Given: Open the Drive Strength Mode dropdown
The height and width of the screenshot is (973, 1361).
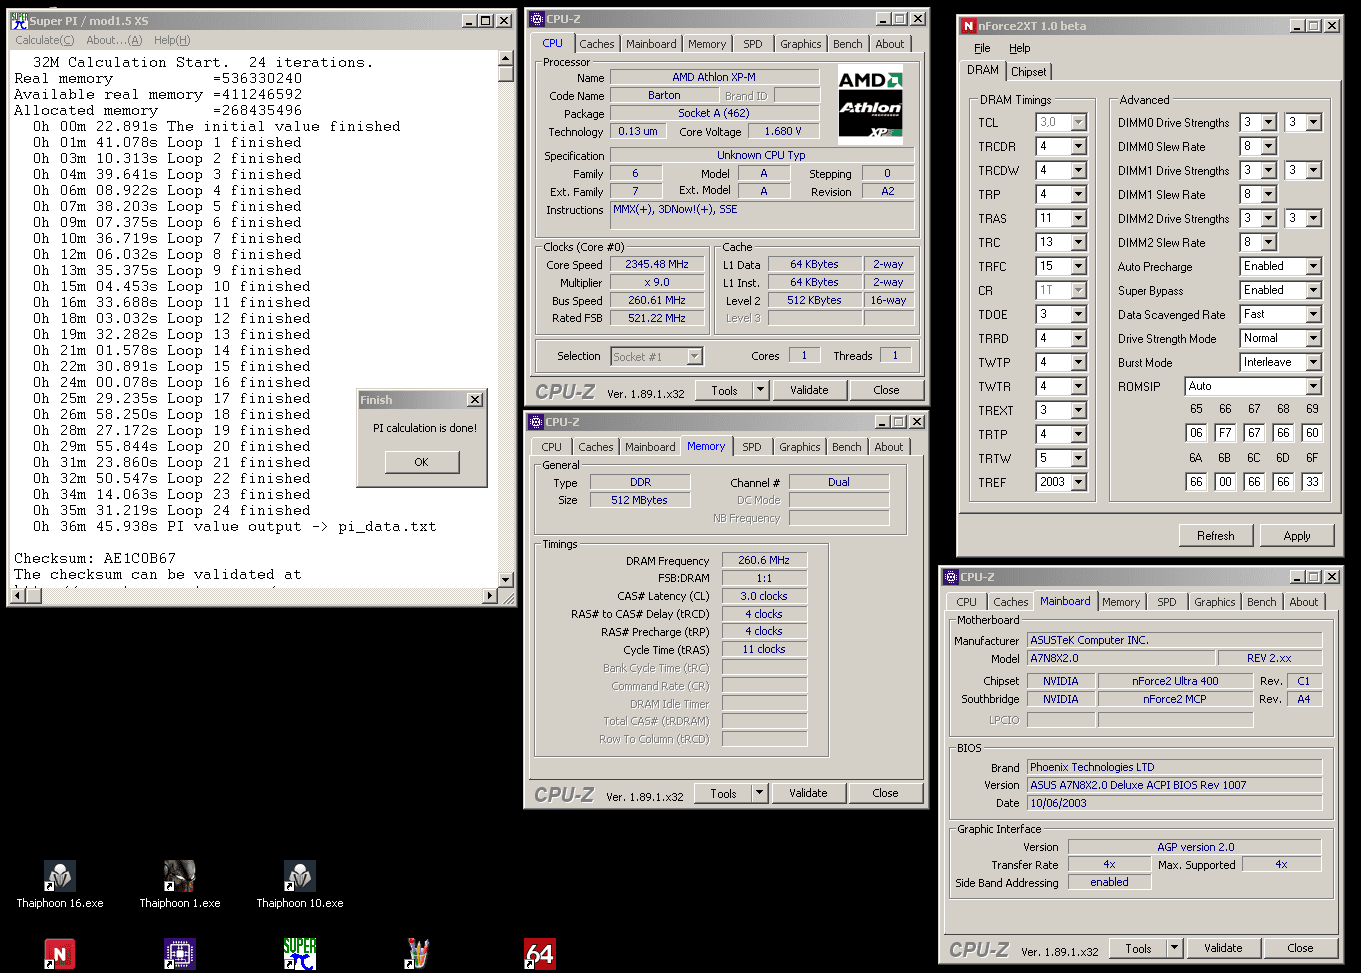Looking at the screenshot, I should pyautogui.click(x=1314, y=338).
